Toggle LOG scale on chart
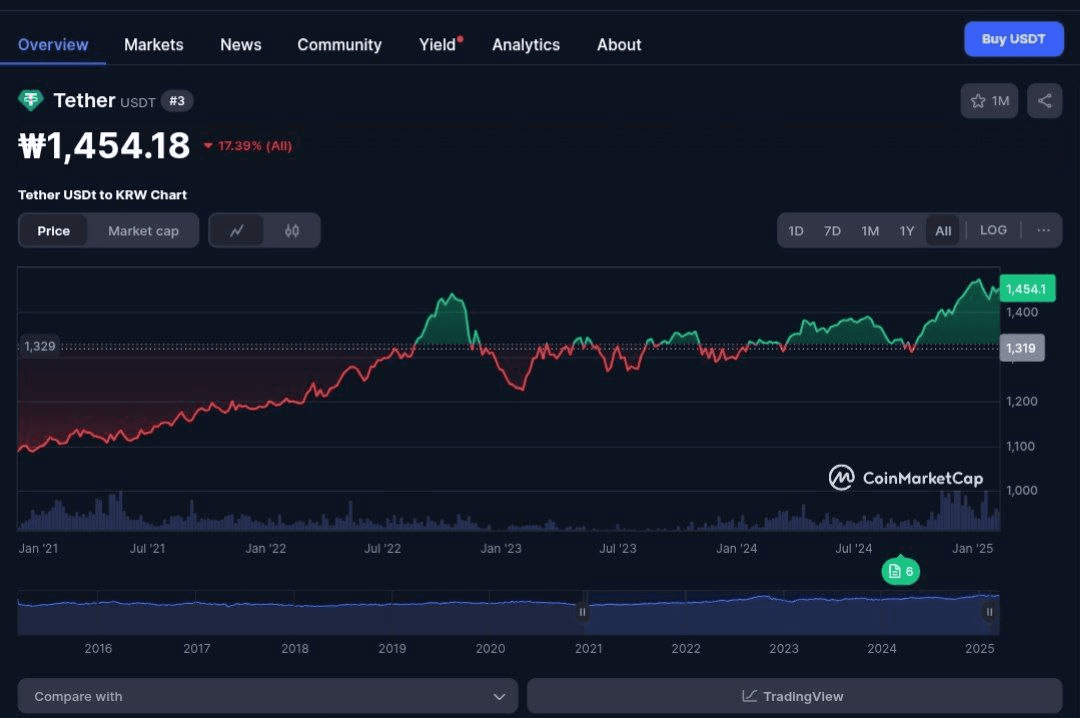 click(993, 230)
